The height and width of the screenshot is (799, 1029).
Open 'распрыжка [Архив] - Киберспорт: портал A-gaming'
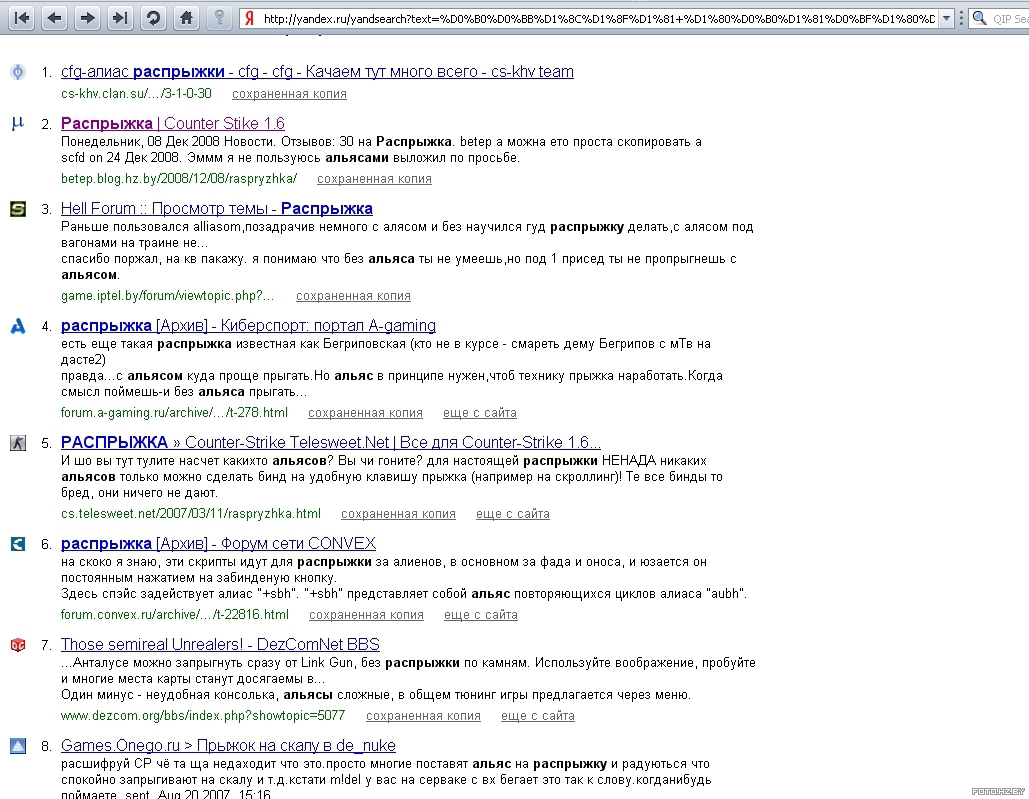point(248,325)
